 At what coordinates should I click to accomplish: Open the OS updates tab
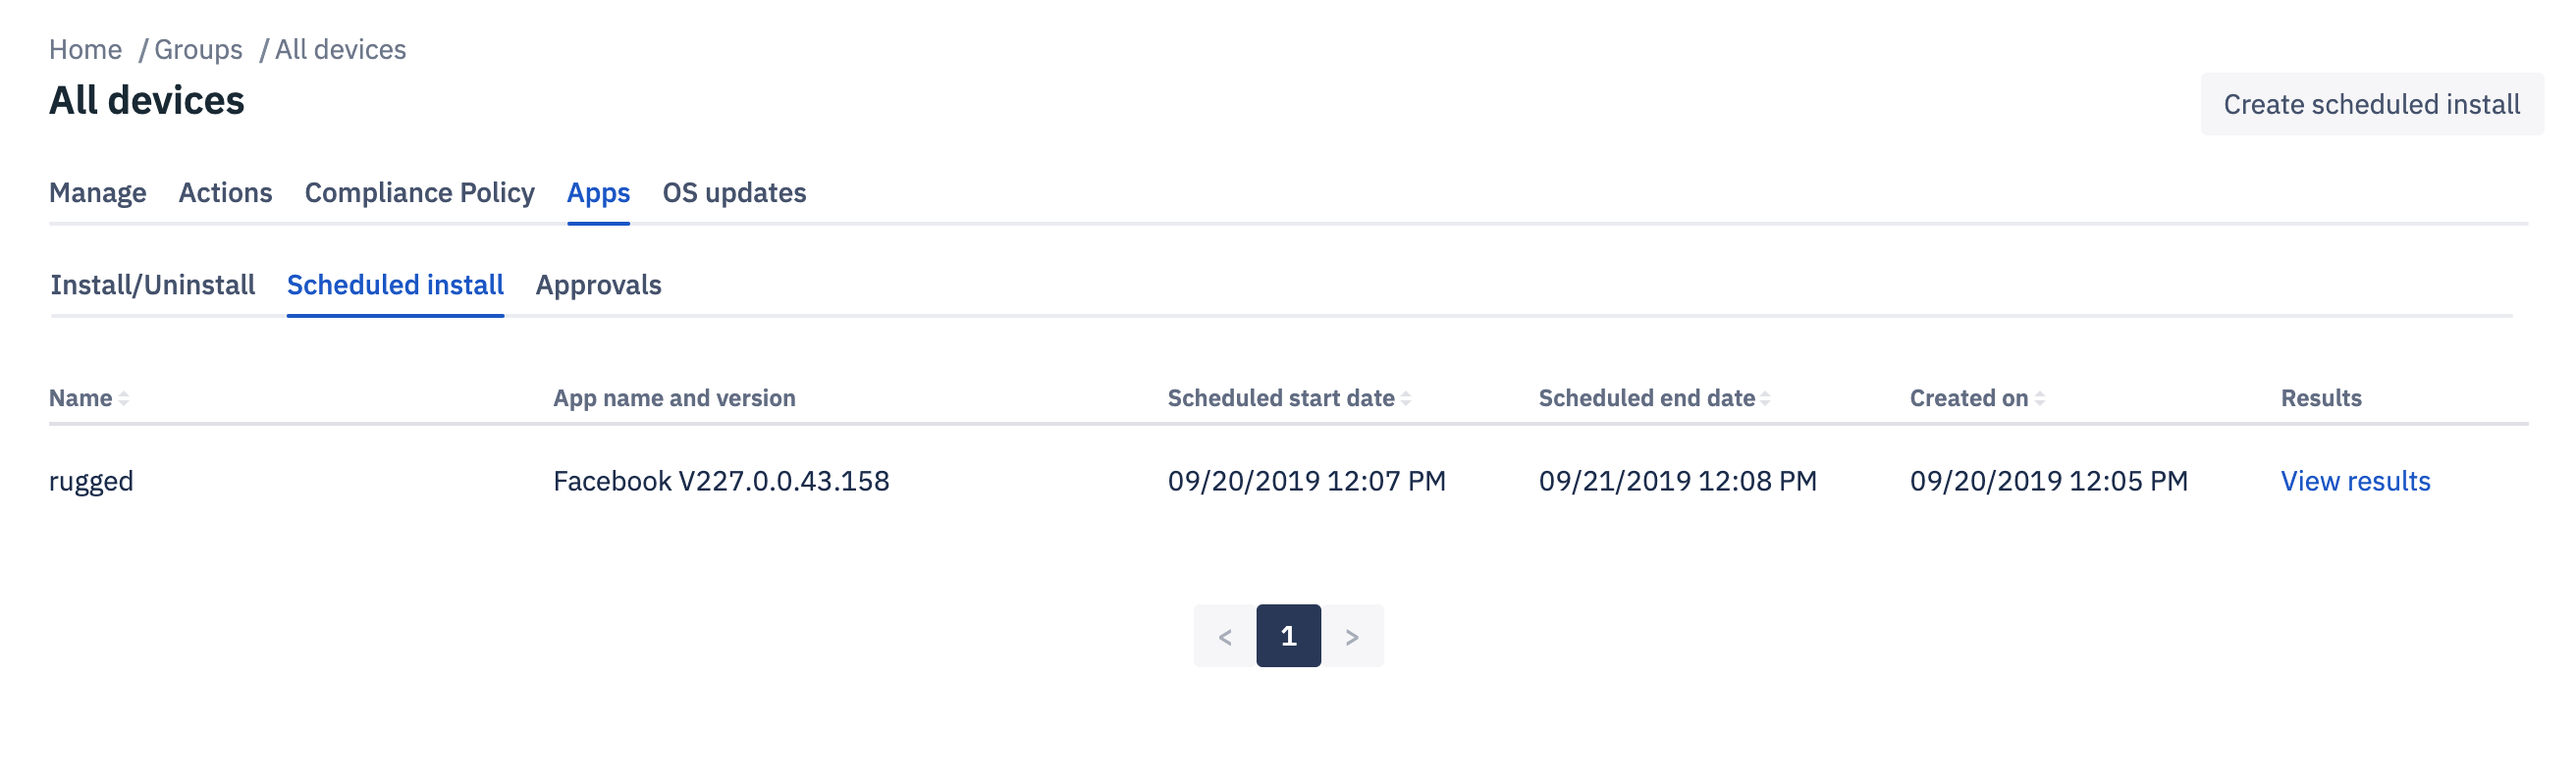[734, 192]
